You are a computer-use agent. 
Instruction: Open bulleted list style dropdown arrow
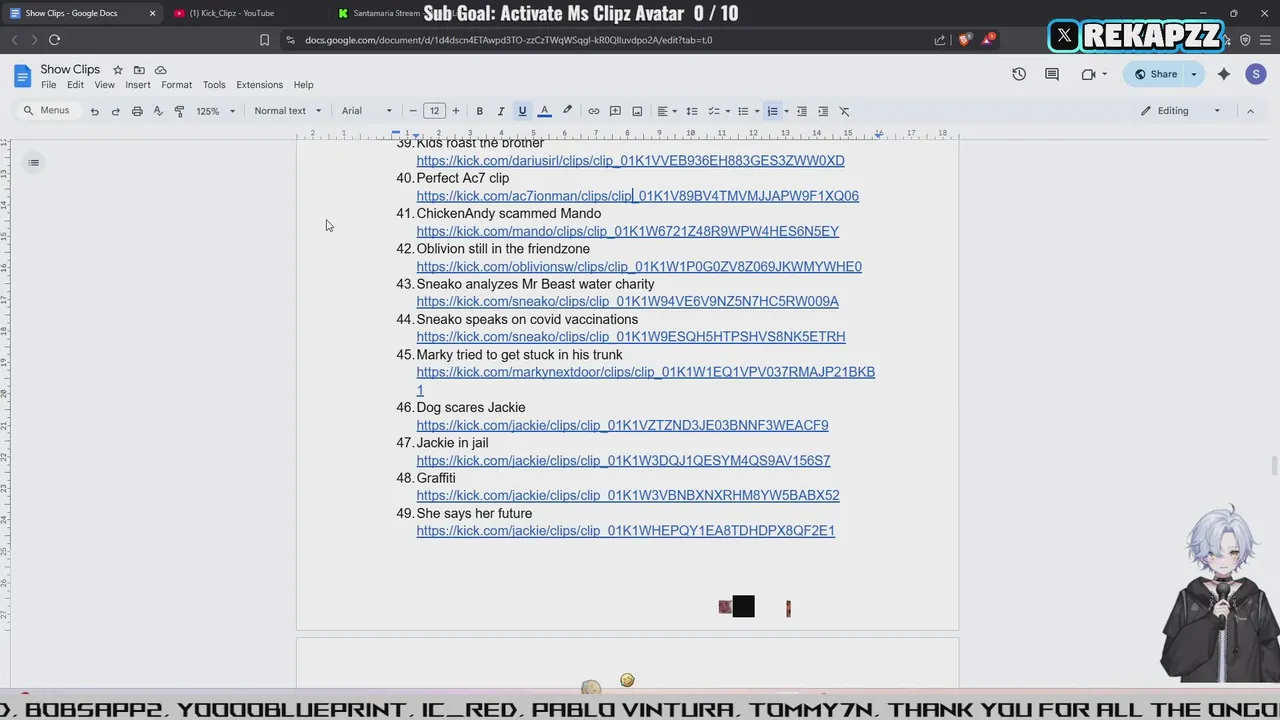pyautogui.click(x=756, y=111)
